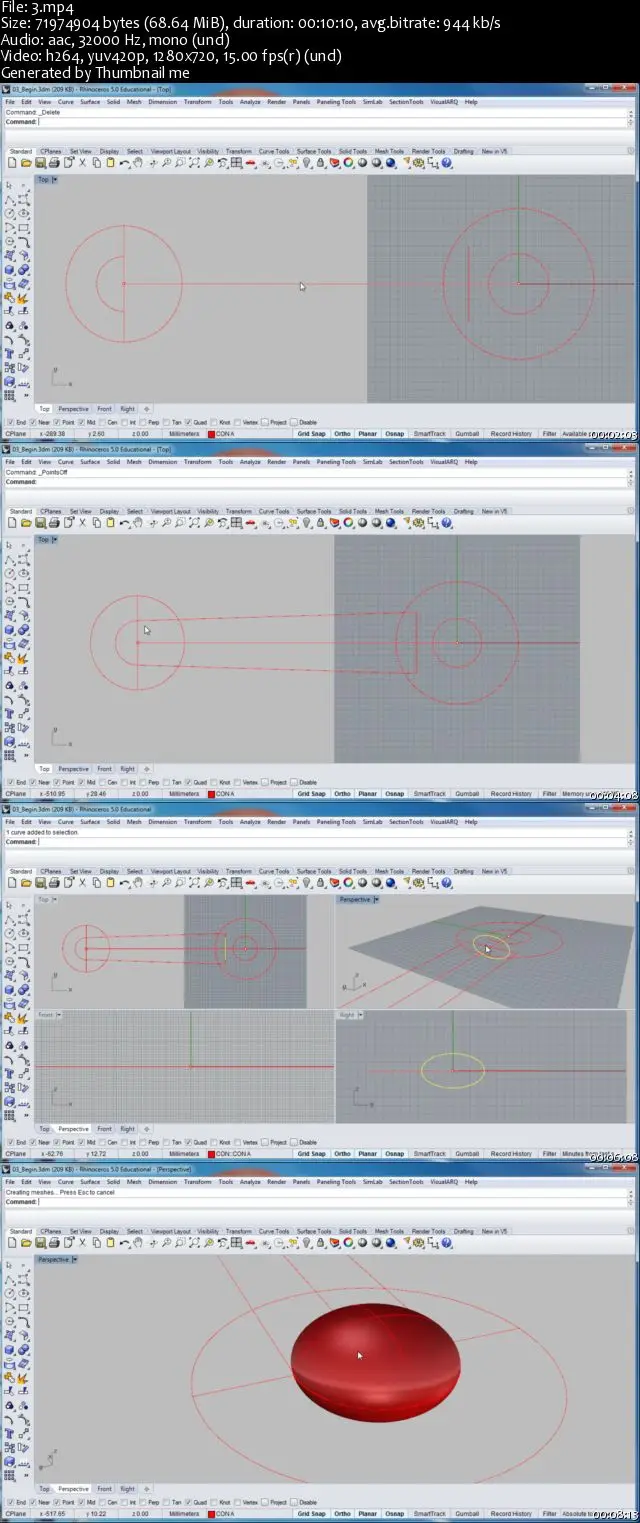Toggle Project checkbox in the _Delete frame

coord(266,422)
